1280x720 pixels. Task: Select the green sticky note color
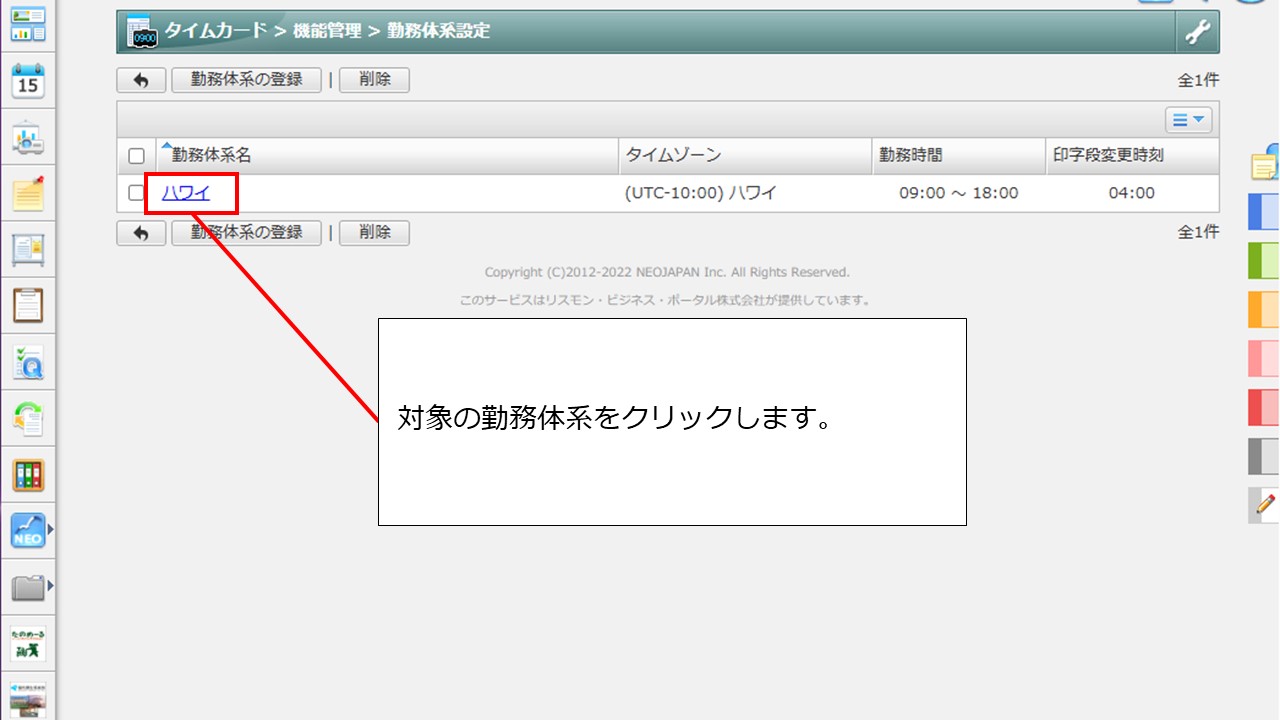[1264, 261]
